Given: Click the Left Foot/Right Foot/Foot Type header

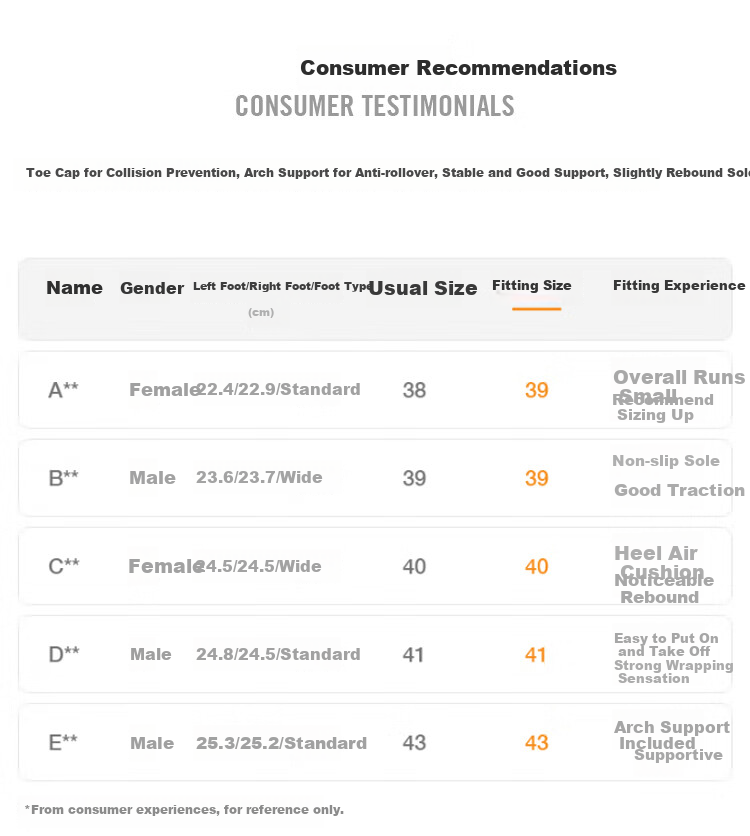Looking at the screenshot, I should [283, 286].
